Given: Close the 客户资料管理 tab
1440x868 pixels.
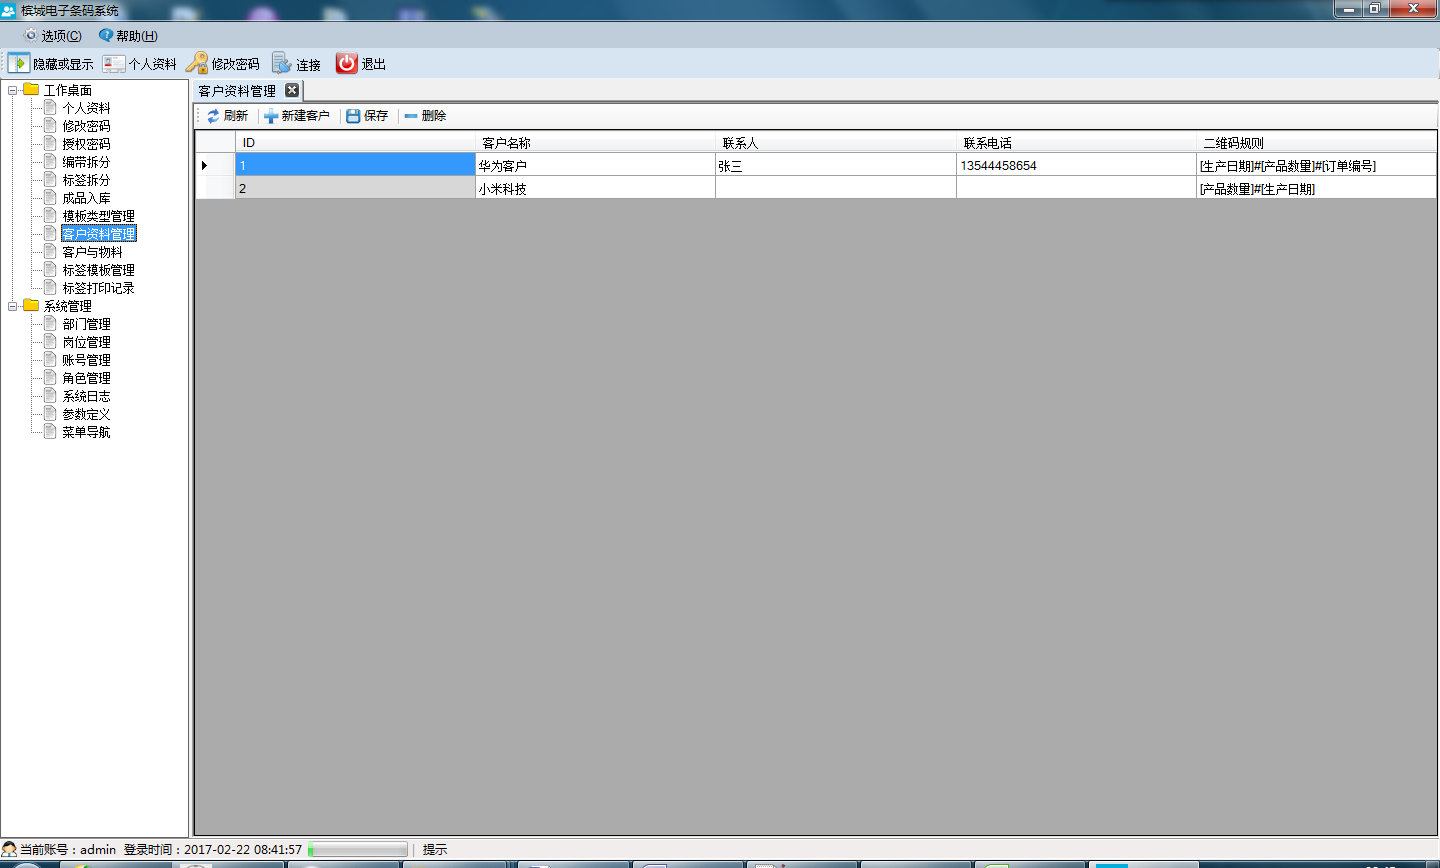Looking at the screenshot, I should (x=292, y=90).
